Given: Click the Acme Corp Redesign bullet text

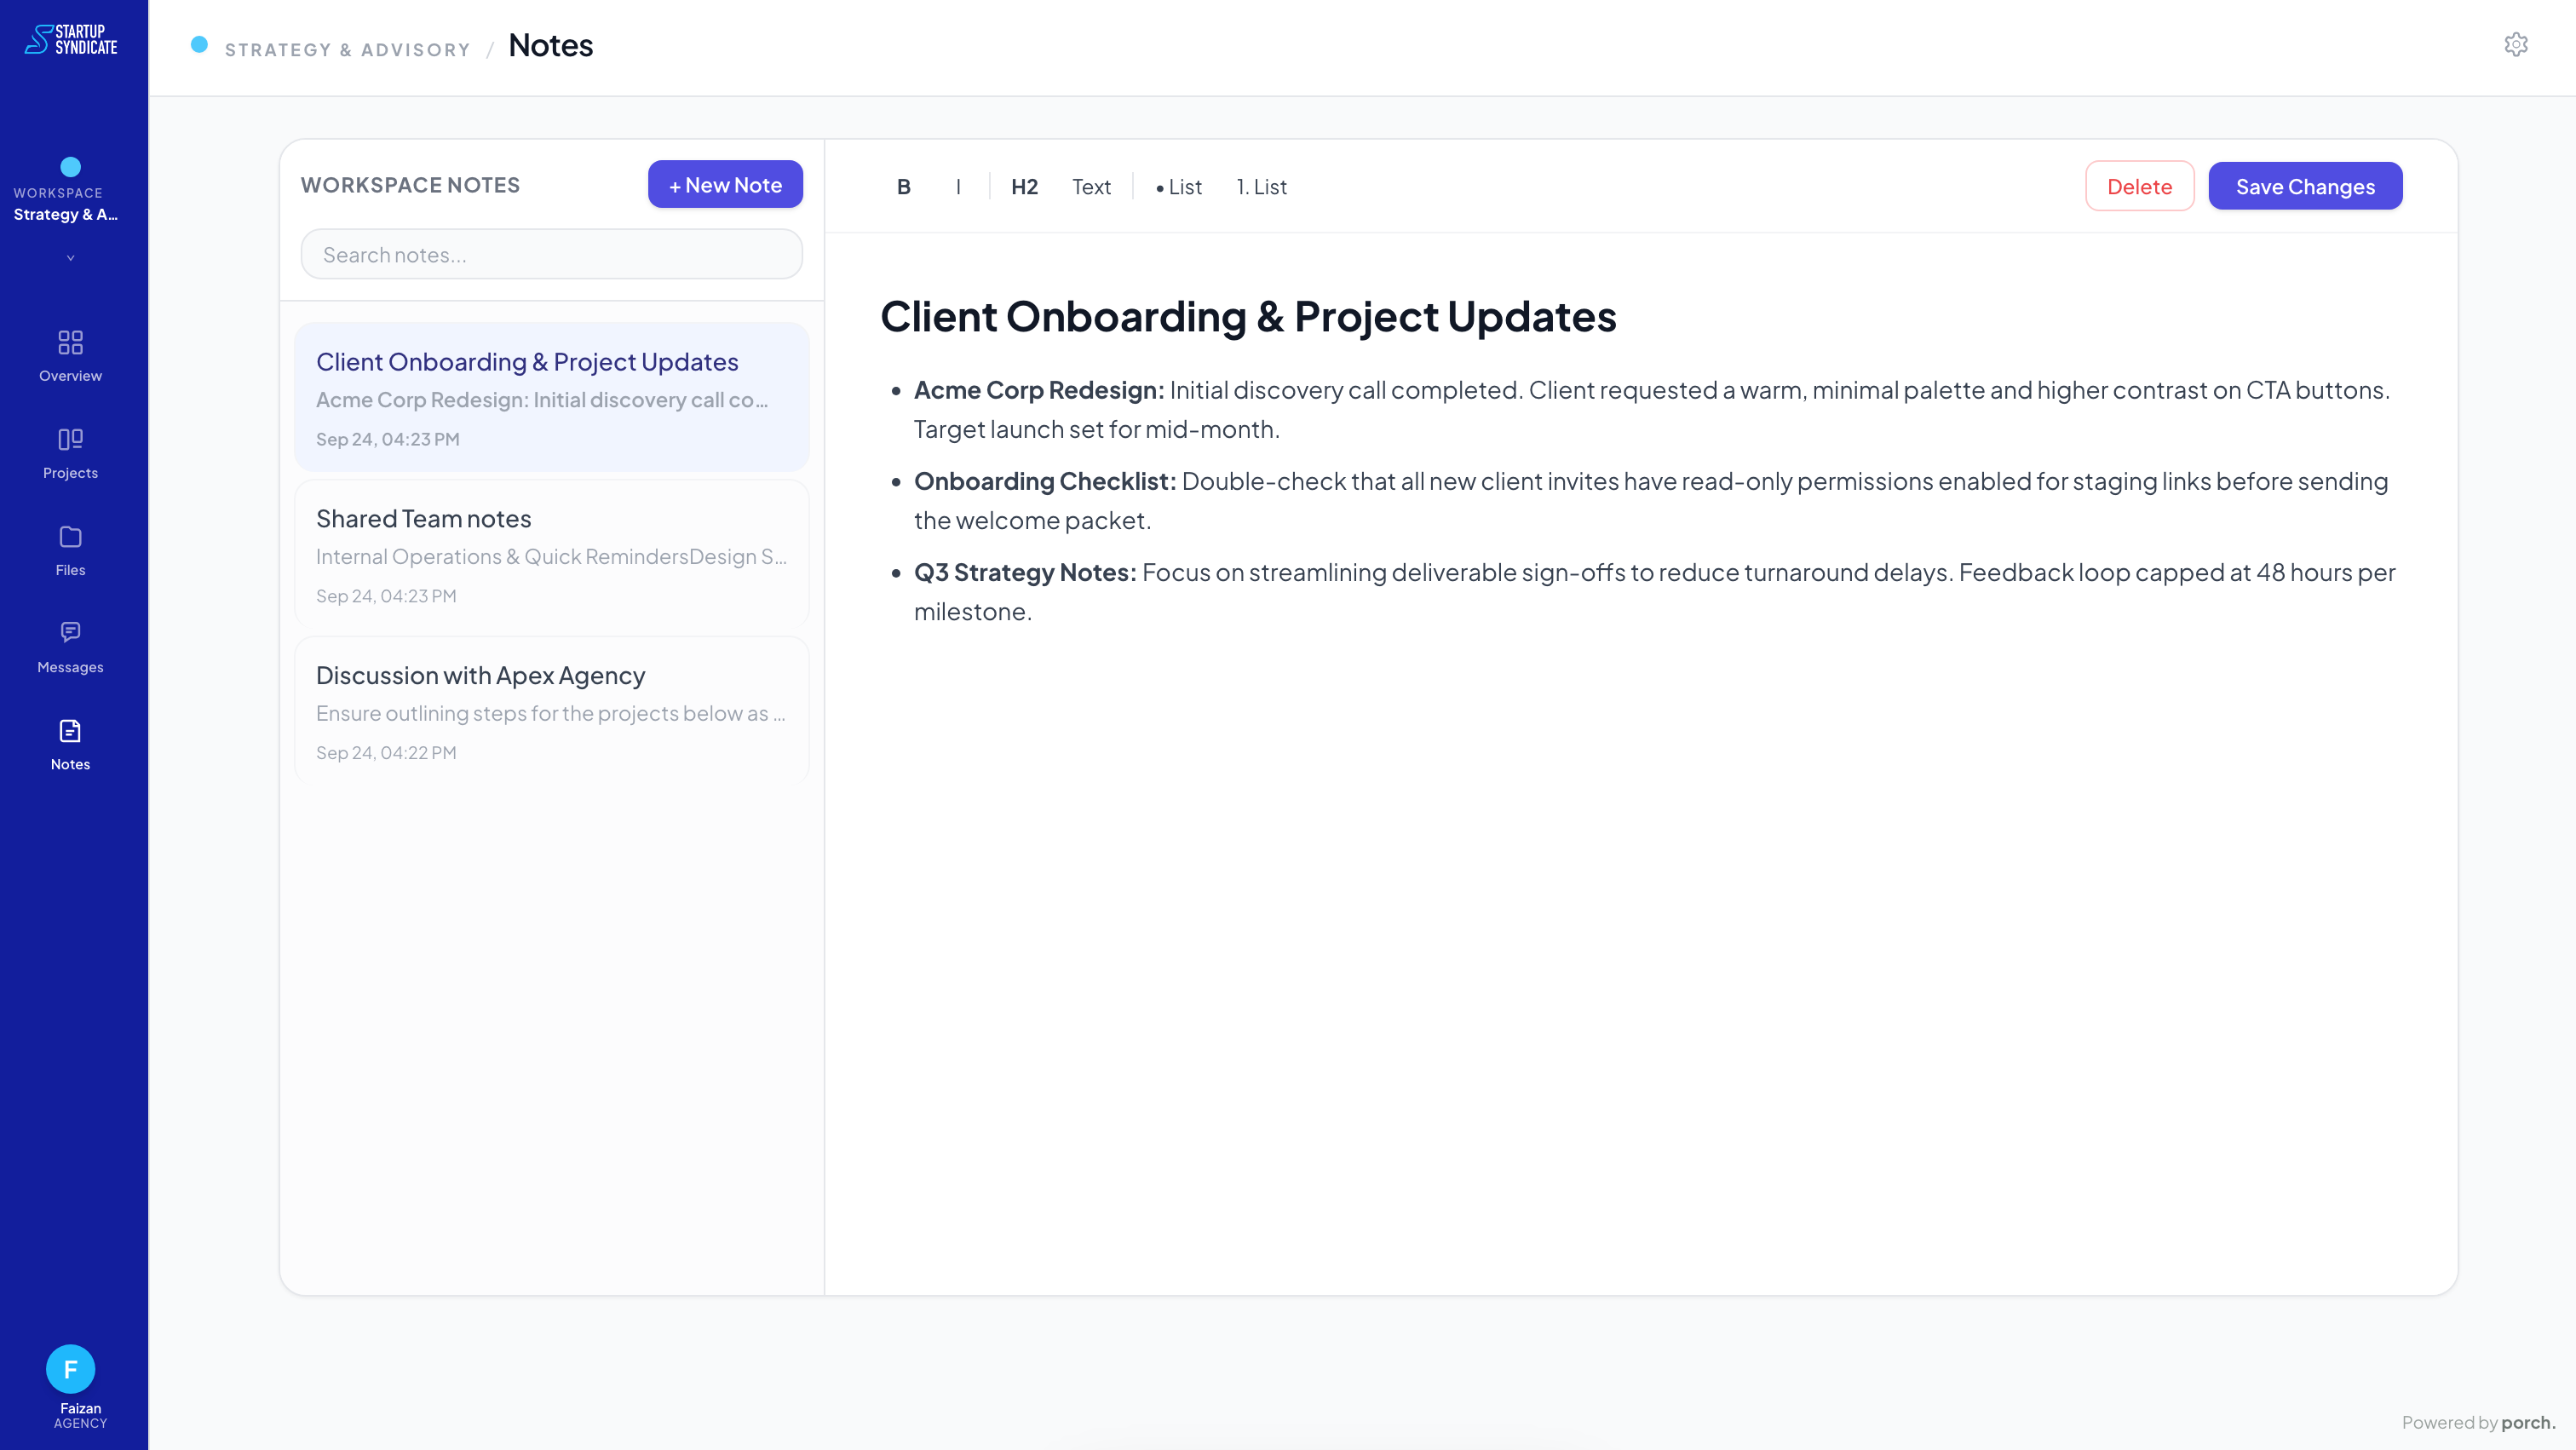Looking at the screenshot, I should point(1652,409).
